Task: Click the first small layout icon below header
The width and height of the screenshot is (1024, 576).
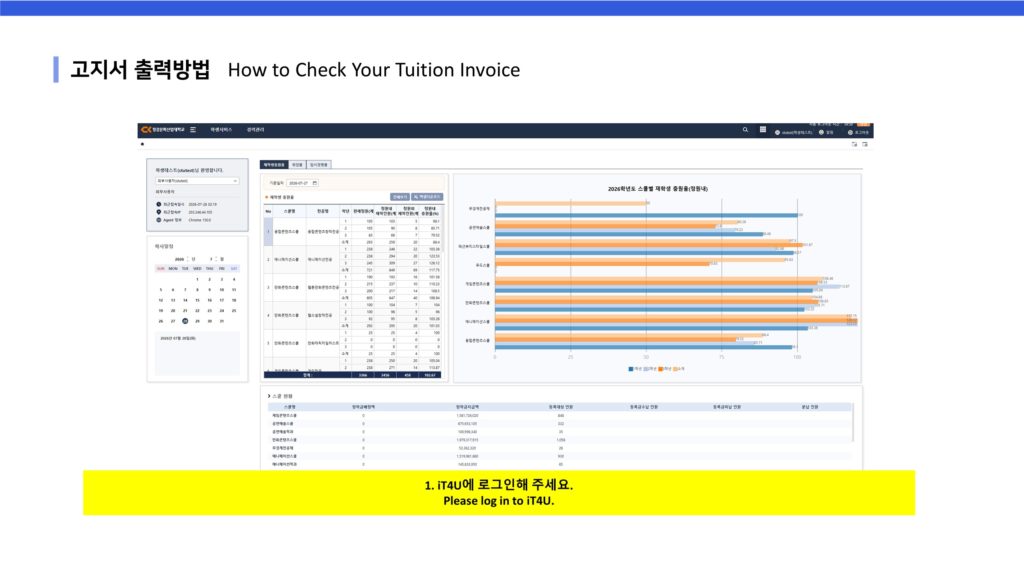Action: (854, 144)
